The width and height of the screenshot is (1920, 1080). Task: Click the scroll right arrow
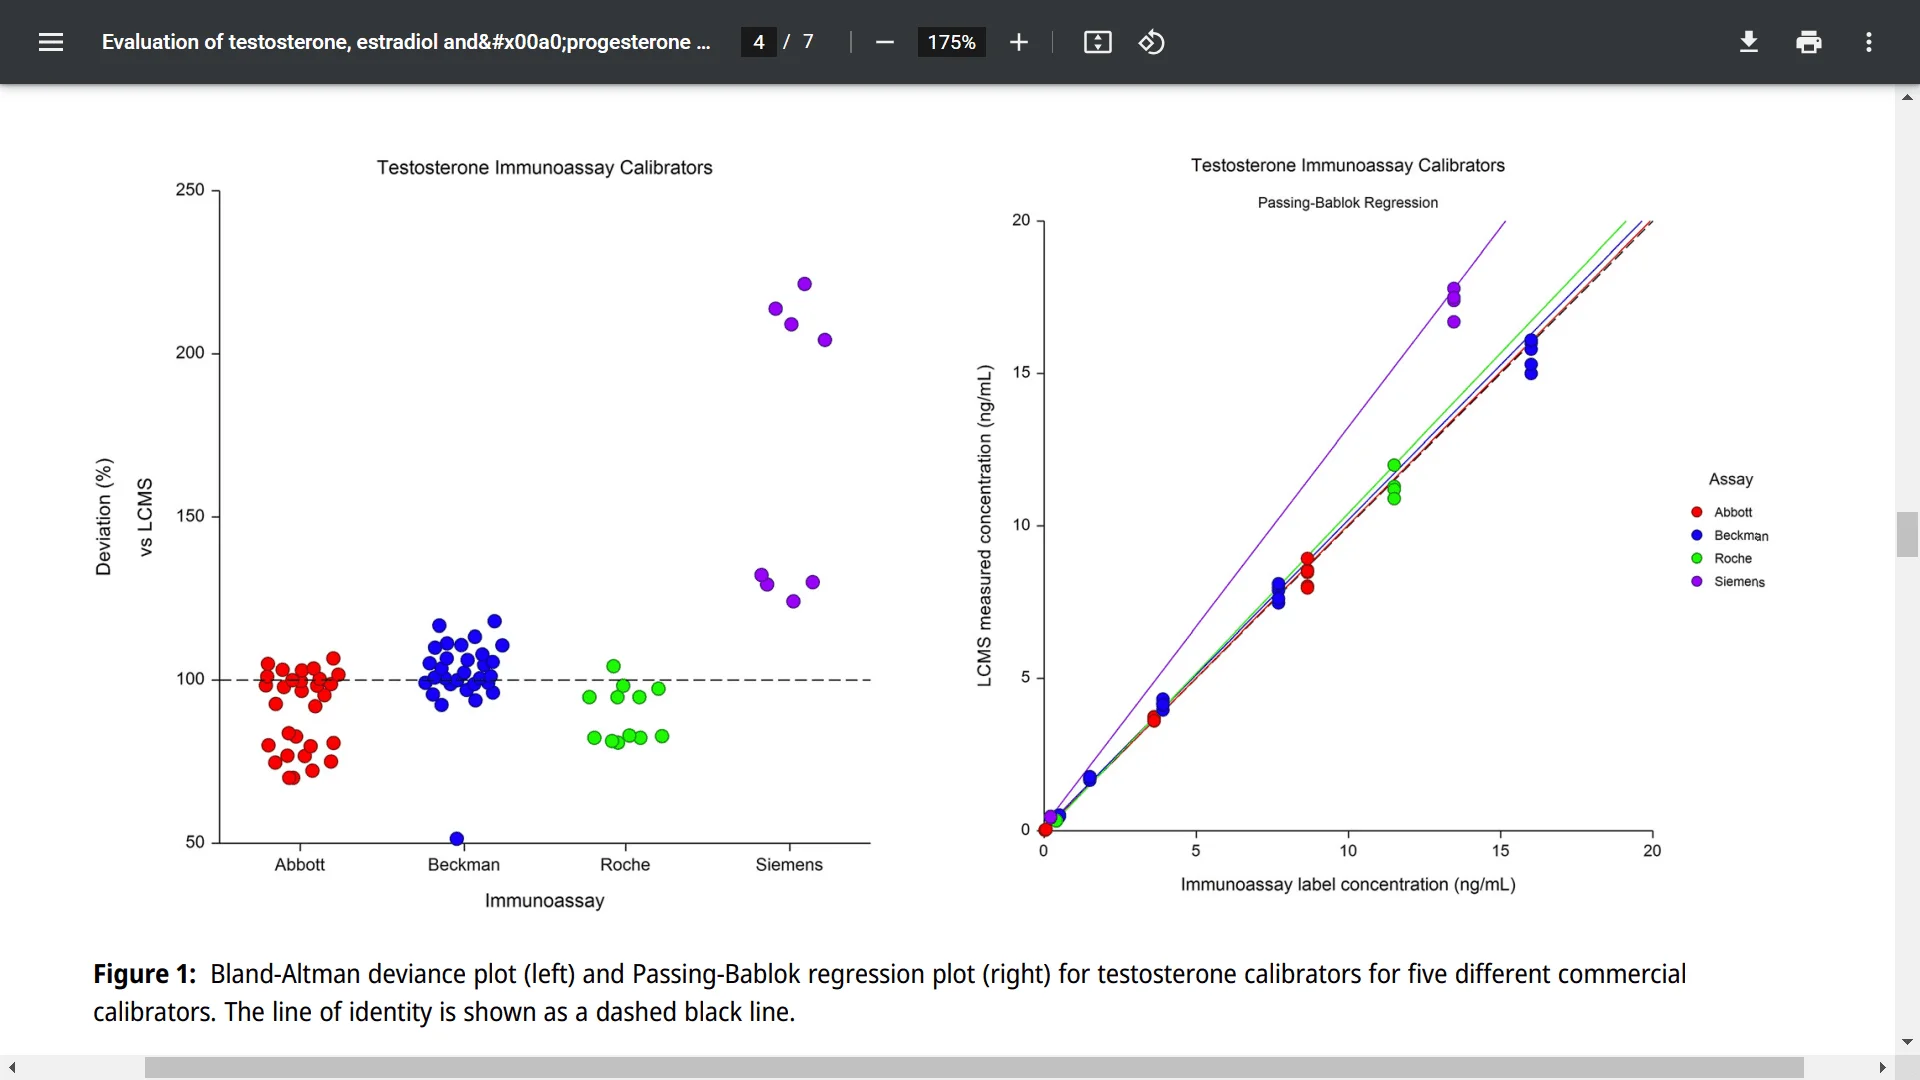(1882, 1068)
